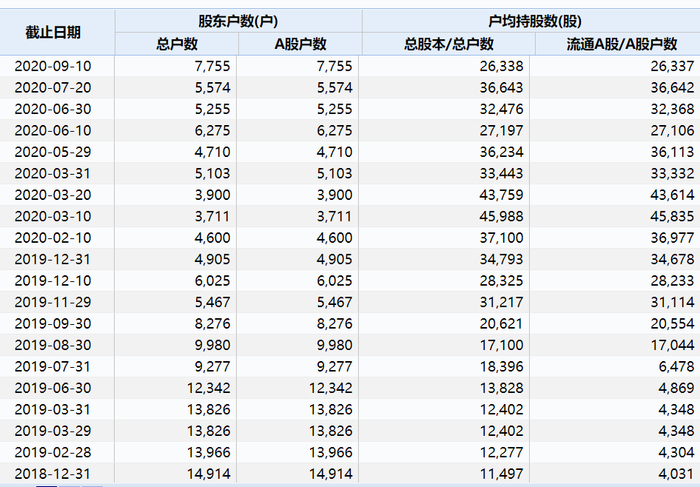
Task: Sort by the 总户数 column header
Action: 177,44
